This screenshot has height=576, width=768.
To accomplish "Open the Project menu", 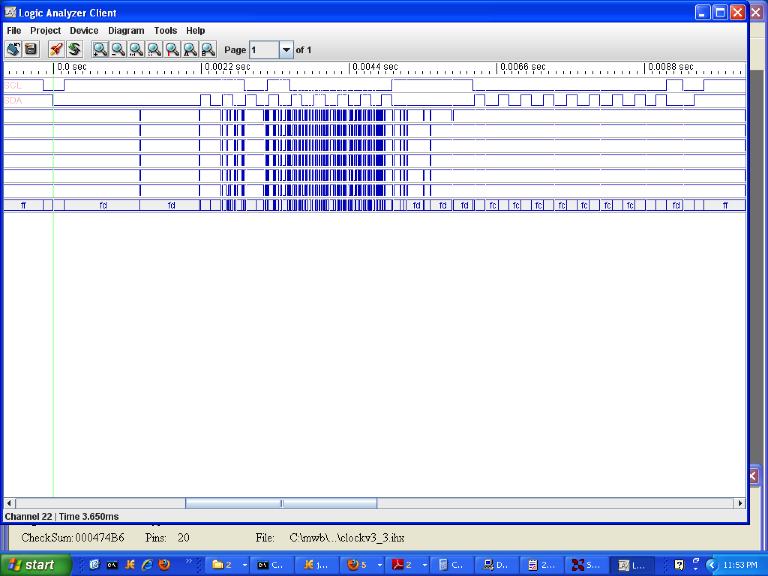I will coord(46,30).
